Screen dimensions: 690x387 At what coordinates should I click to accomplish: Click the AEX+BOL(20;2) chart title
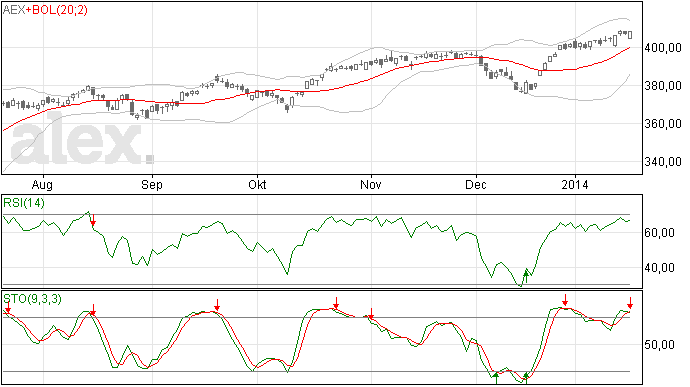click(45, 10)
